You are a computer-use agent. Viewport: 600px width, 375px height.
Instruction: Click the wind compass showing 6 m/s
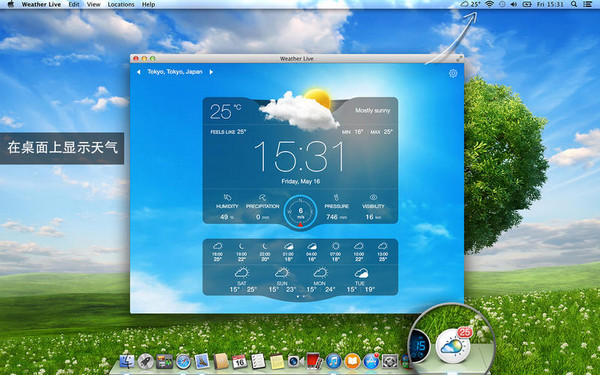pos(300,212)
